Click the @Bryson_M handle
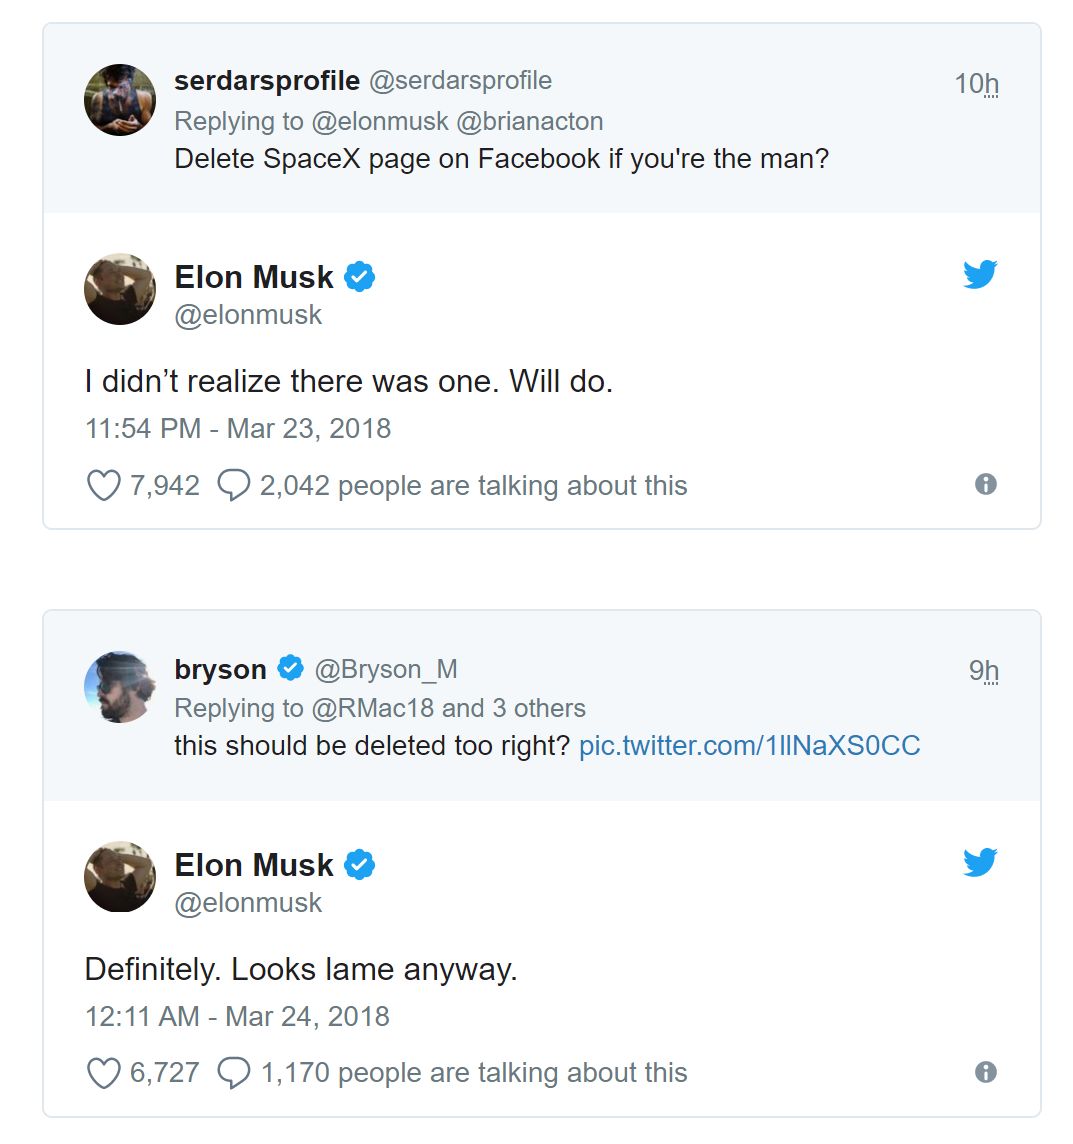Viewport: 1073px width, 1144px height. [x=386, y=669]
